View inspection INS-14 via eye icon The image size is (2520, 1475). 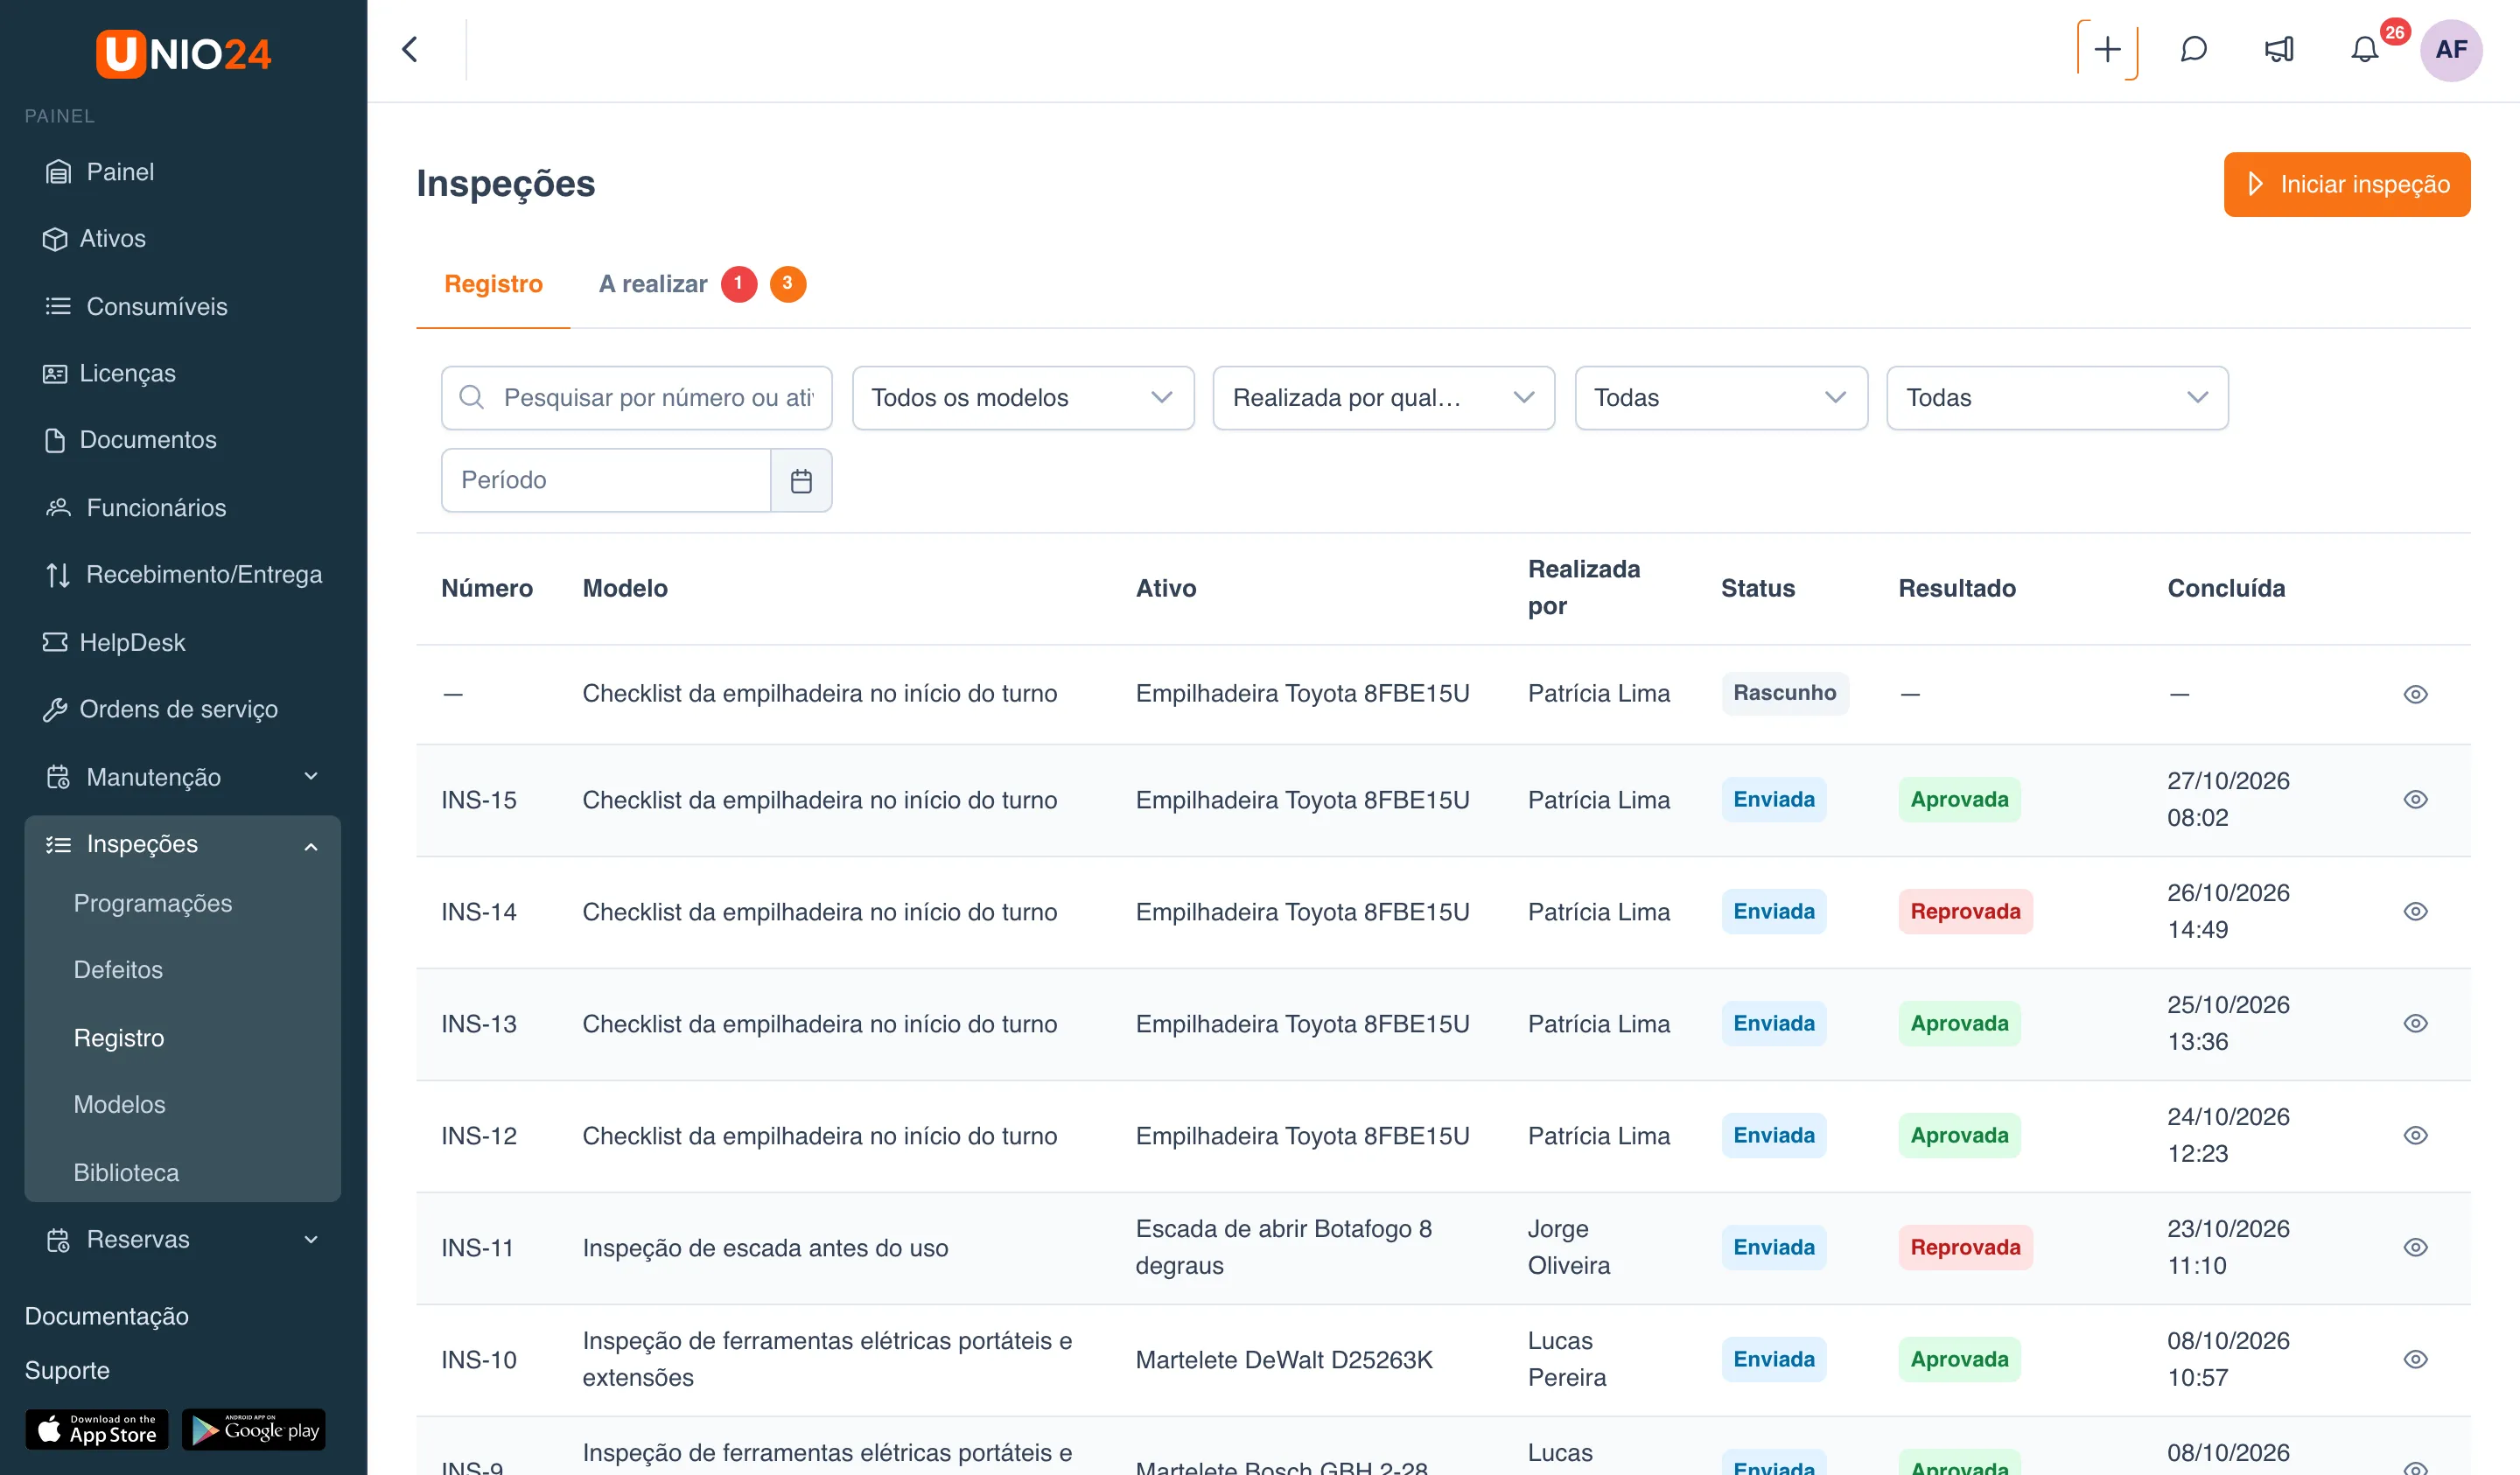pyautogui.click(x=2415, y=911)
